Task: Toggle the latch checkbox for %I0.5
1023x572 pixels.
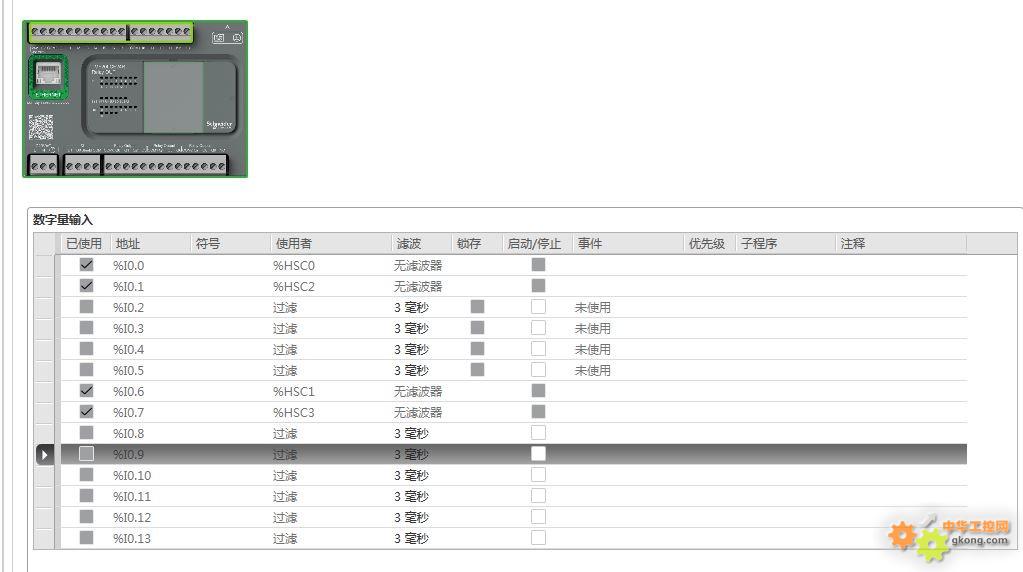Action: 478,370
